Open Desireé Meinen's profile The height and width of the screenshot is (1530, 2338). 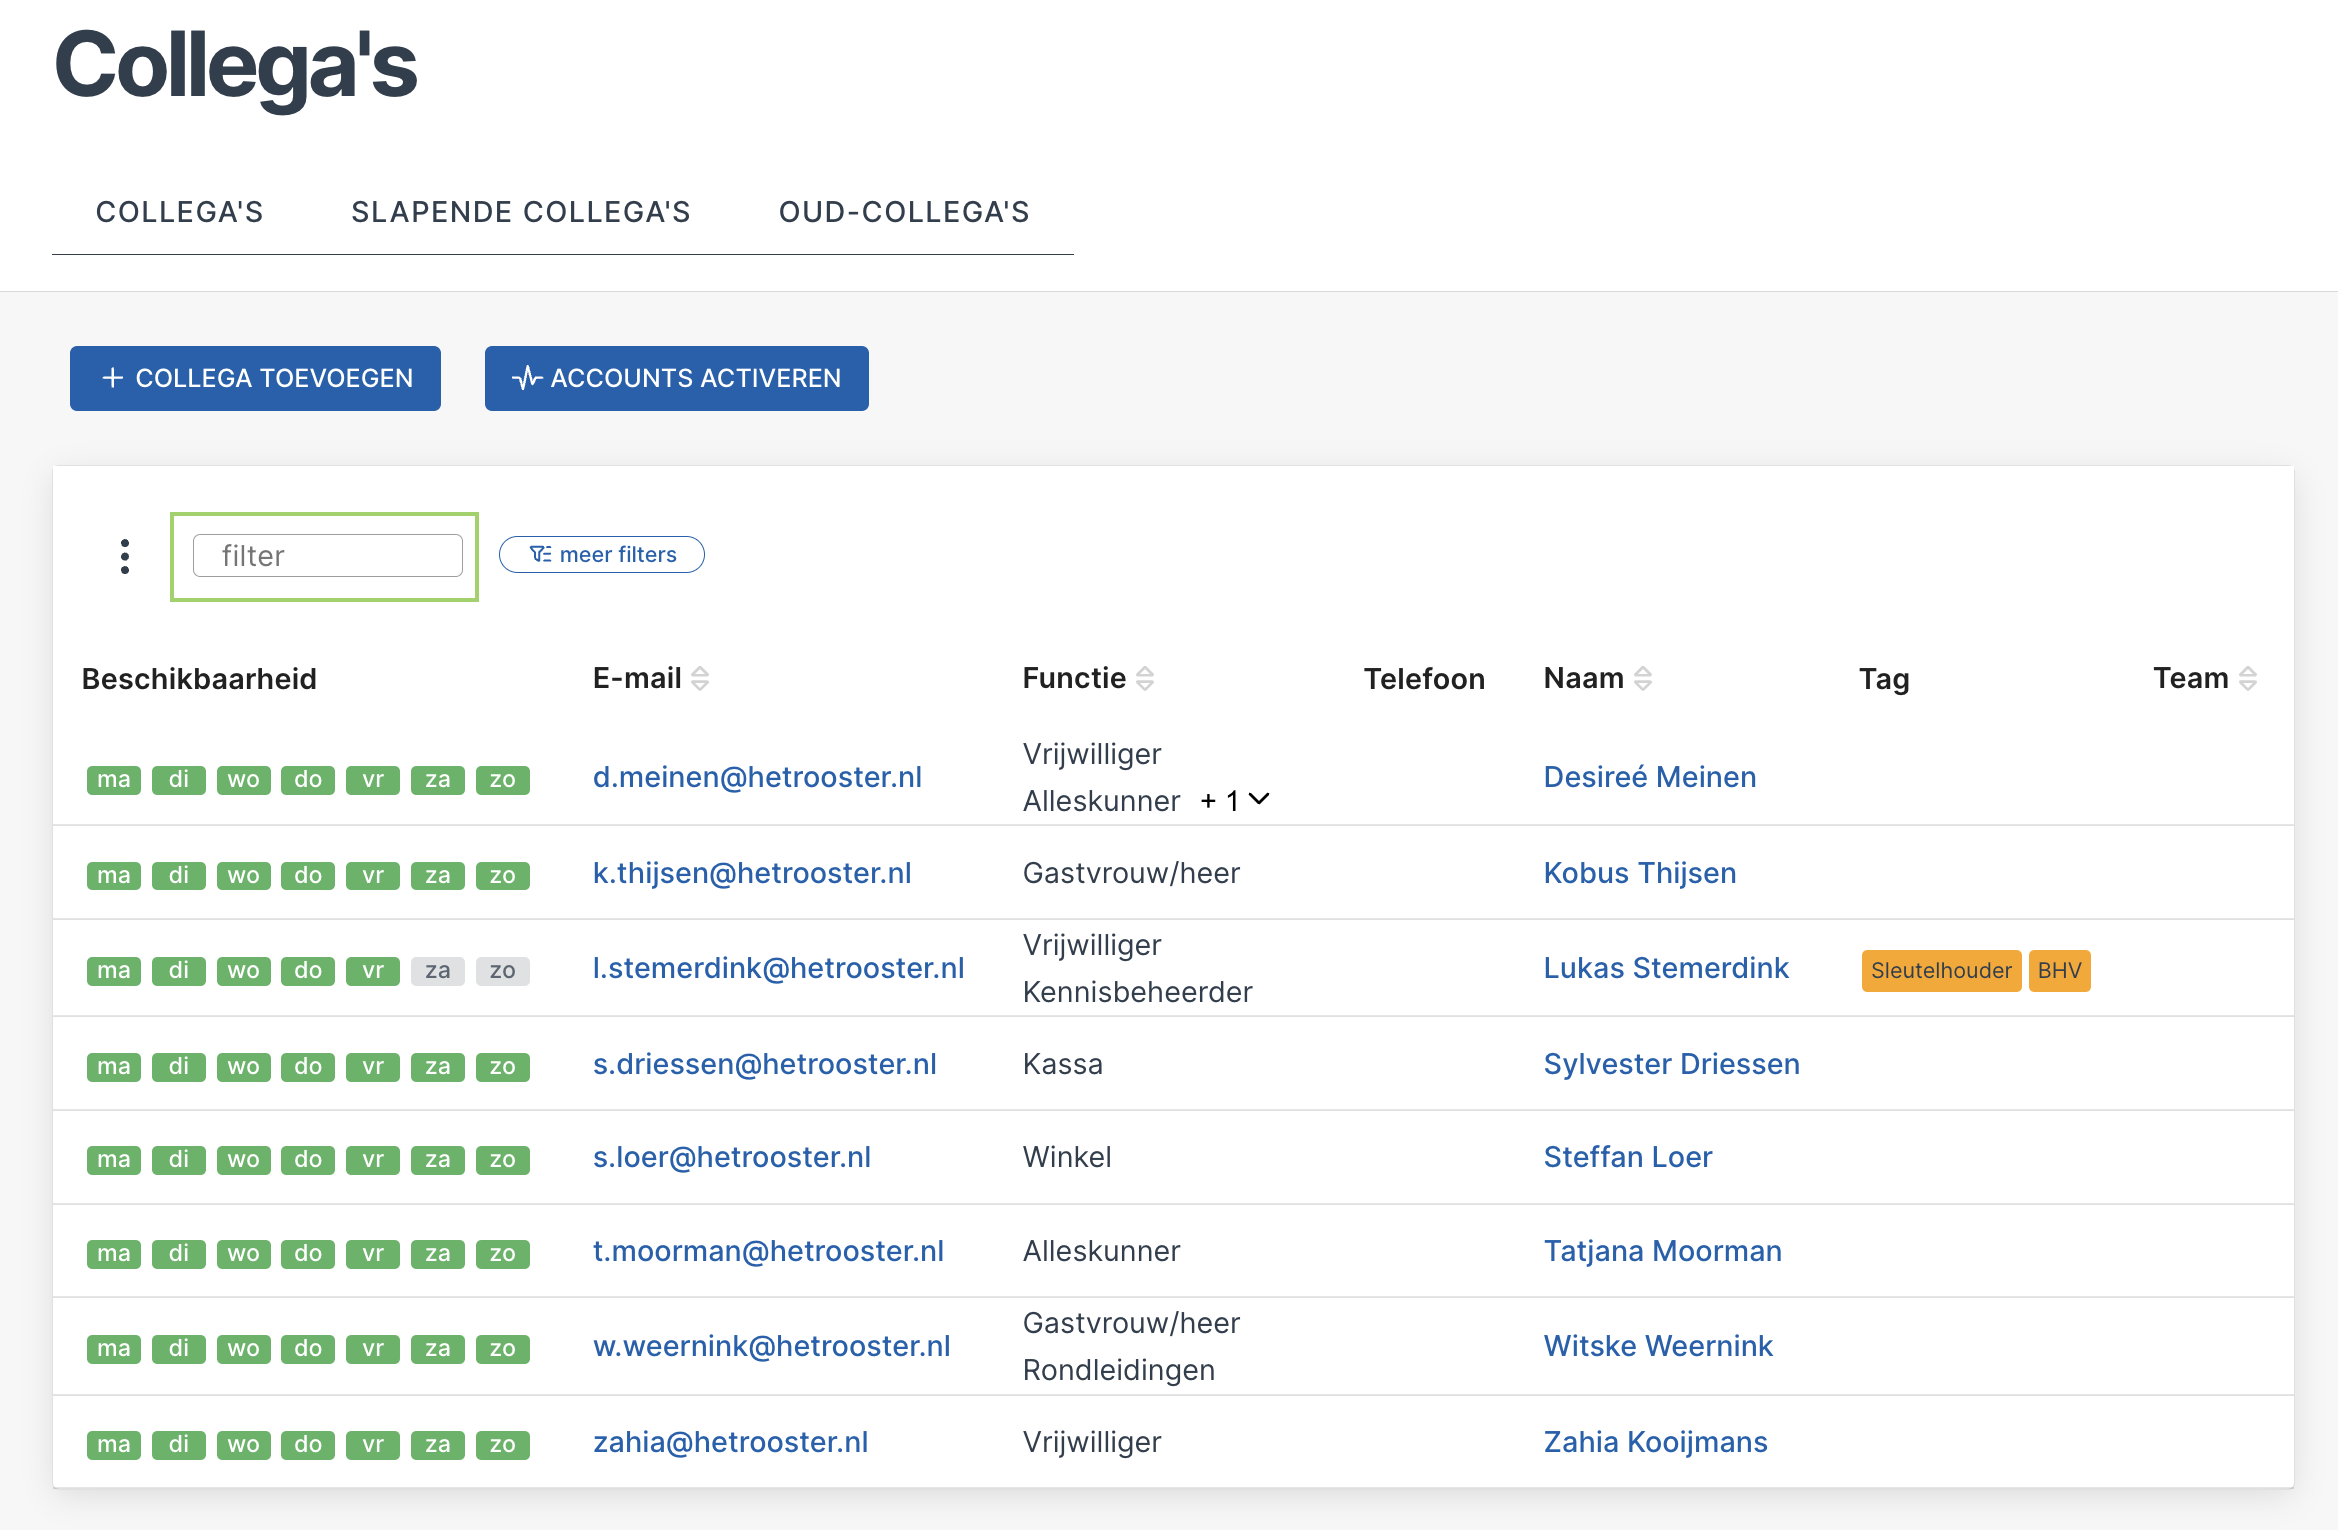pyautogui.click(x=1650, y=777)
